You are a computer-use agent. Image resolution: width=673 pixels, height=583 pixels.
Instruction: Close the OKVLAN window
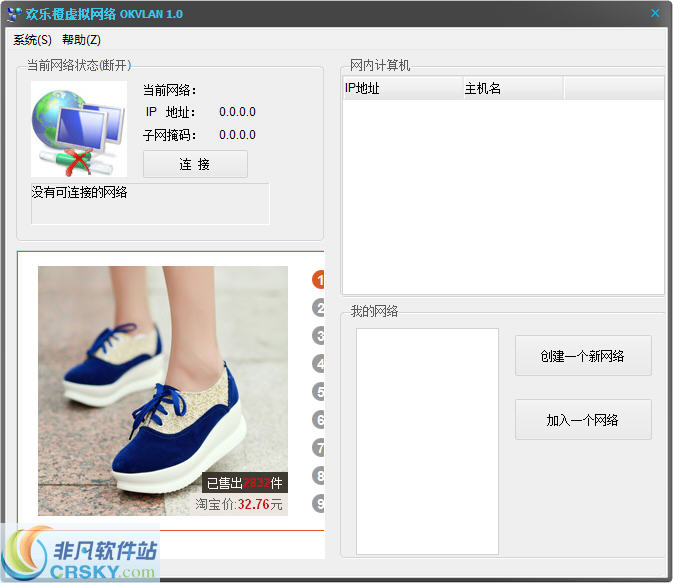(x=655, y=13)
